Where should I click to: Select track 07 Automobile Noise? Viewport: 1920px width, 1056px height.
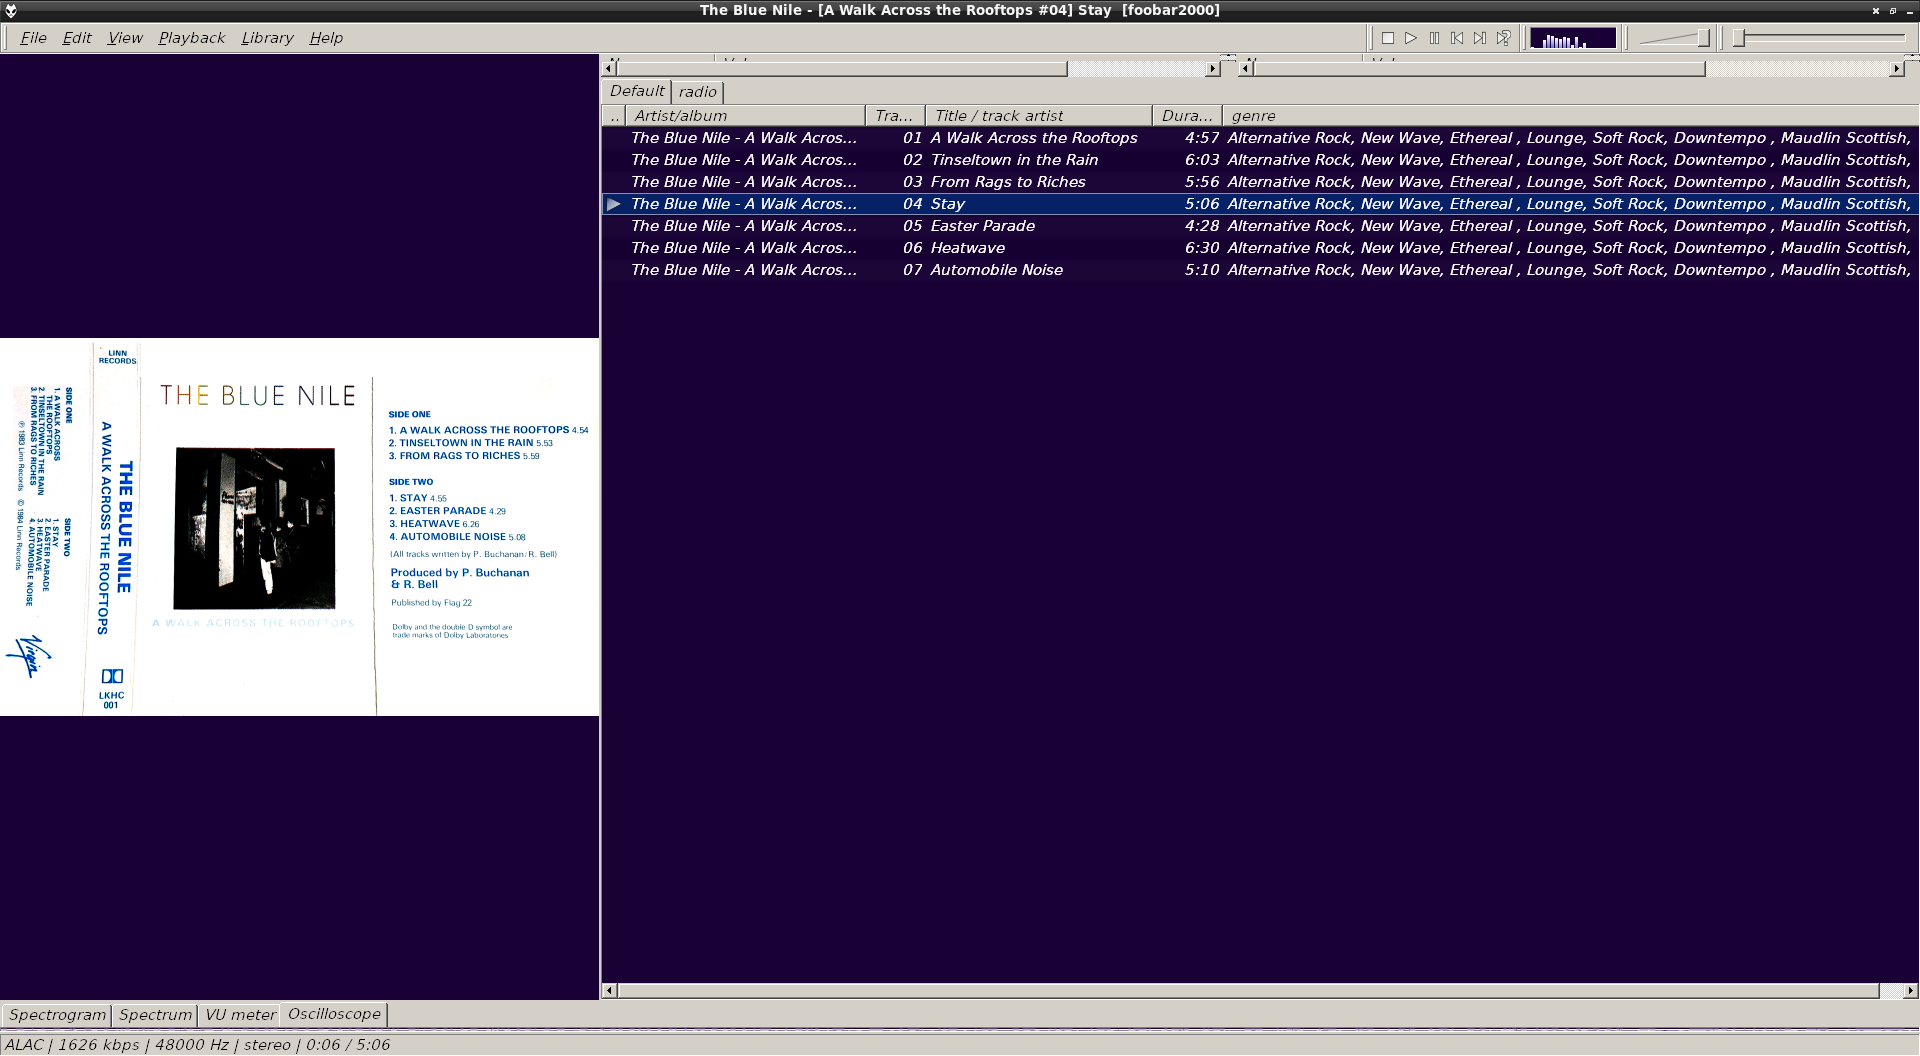(1260, 270)
